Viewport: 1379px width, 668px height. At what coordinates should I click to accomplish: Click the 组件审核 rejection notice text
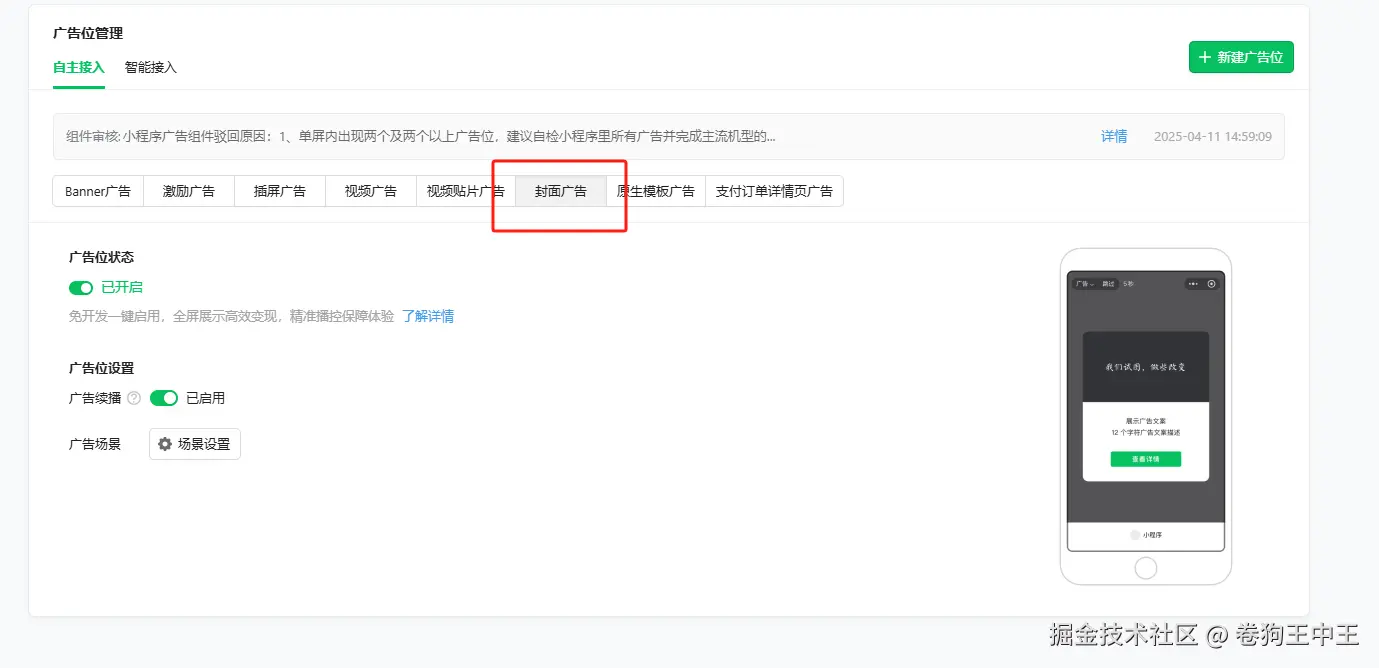click(421, 136)
